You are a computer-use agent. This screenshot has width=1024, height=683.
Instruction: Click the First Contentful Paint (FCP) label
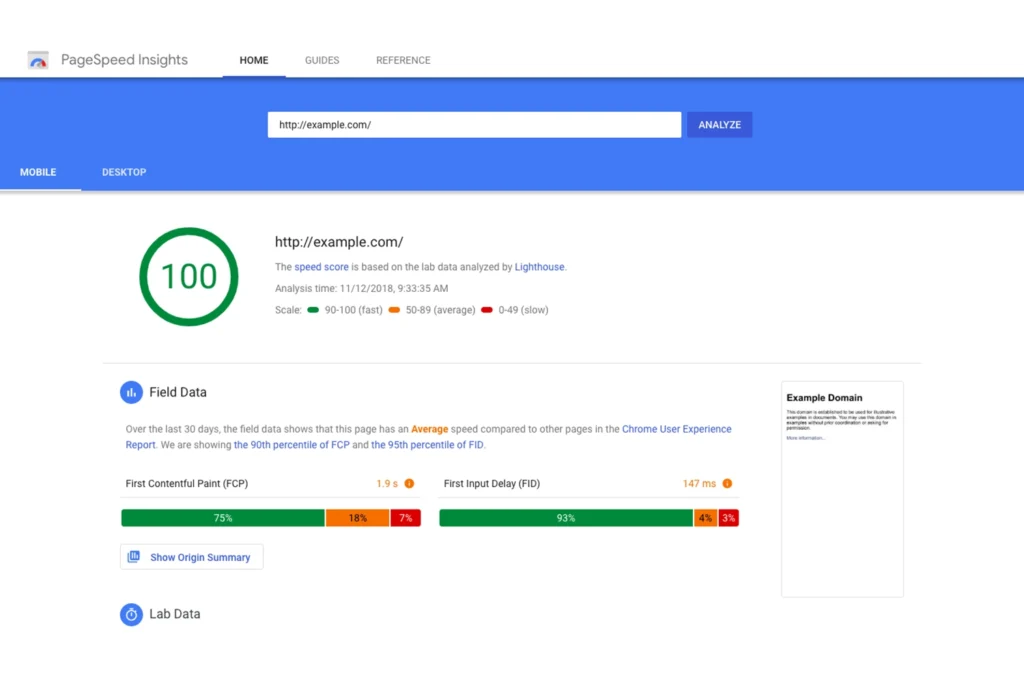(187, 484)
